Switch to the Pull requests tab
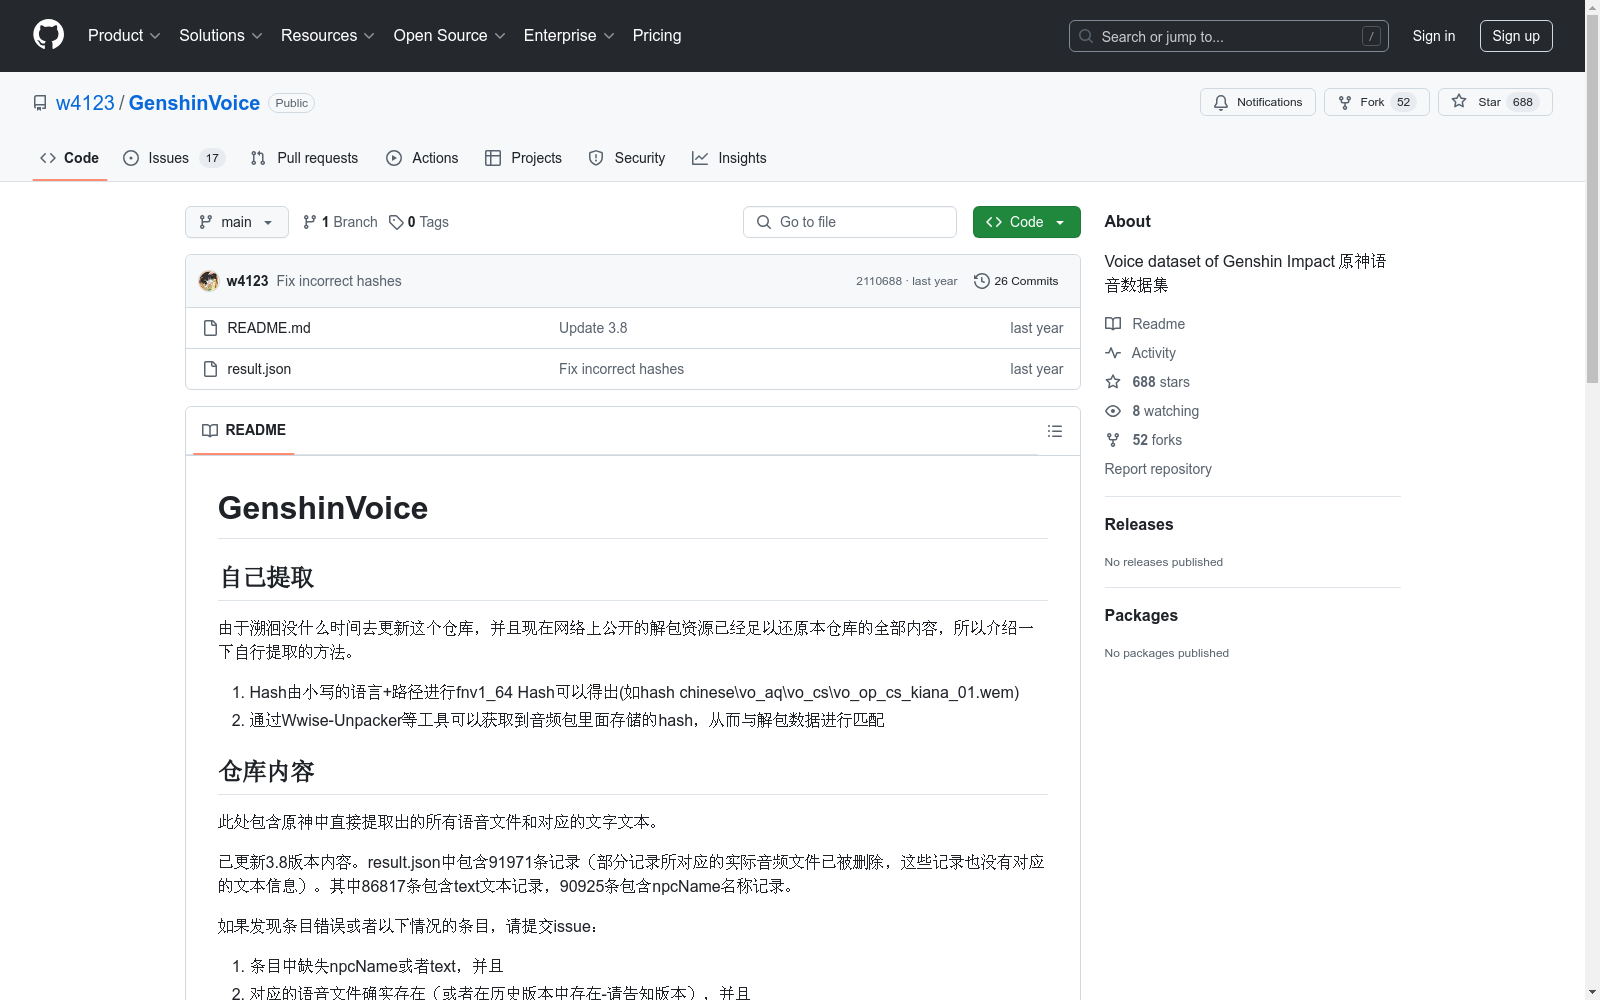Screen dimensions: 1600x1000 (305, 158)
